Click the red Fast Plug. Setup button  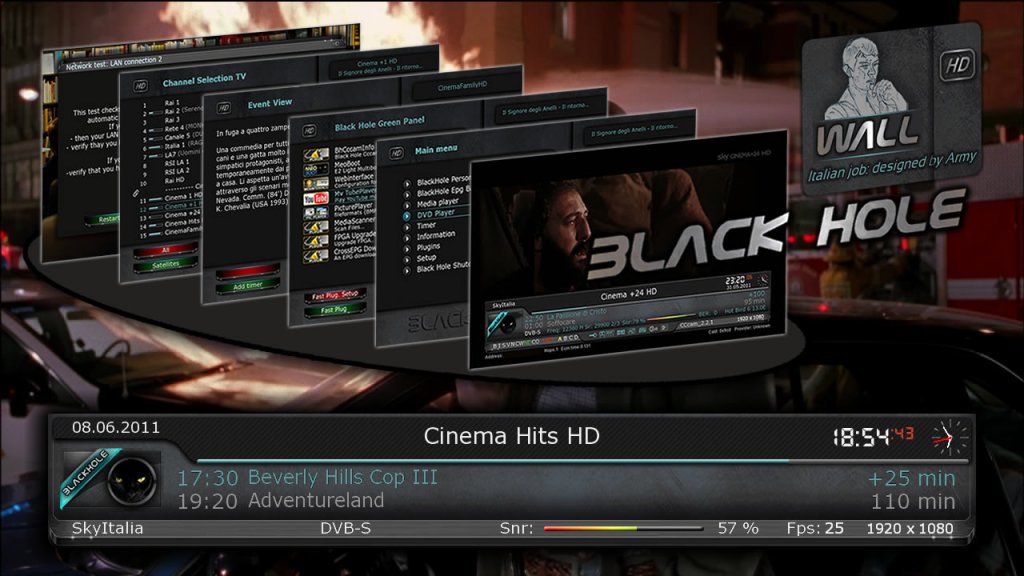(x=334, y=295)
